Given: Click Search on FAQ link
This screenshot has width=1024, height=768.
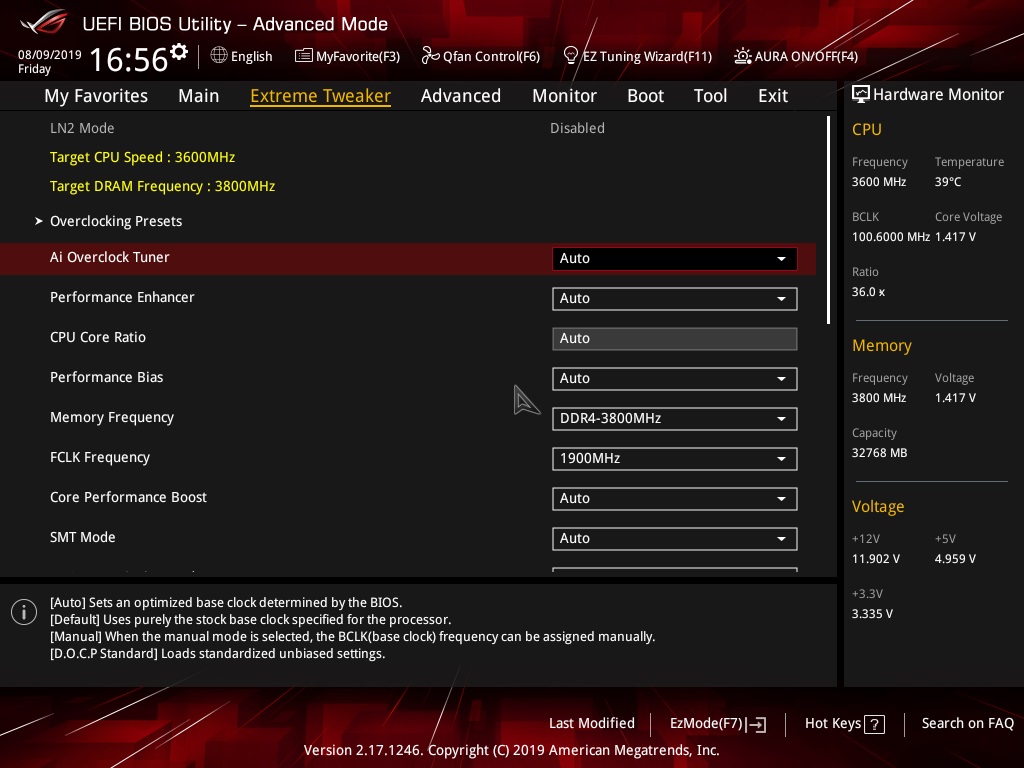Looking at the screenshot, I should 967,724.
